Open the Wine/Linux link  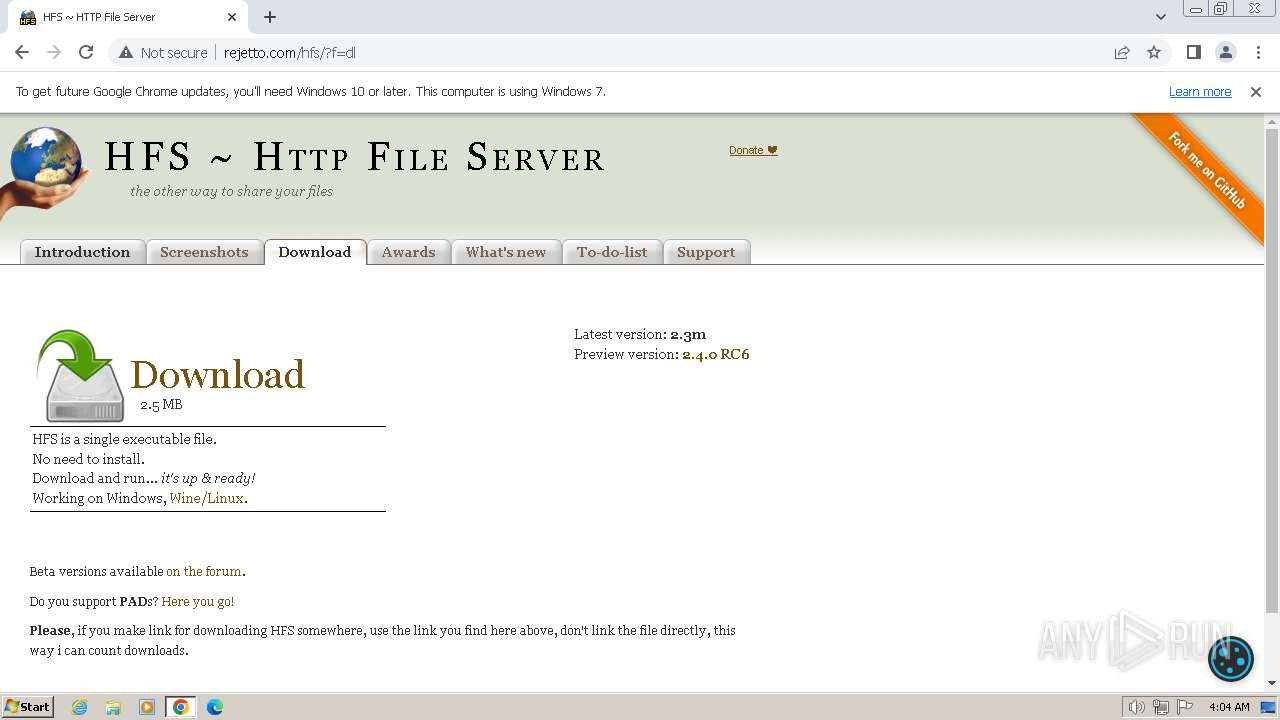[207, 498]
